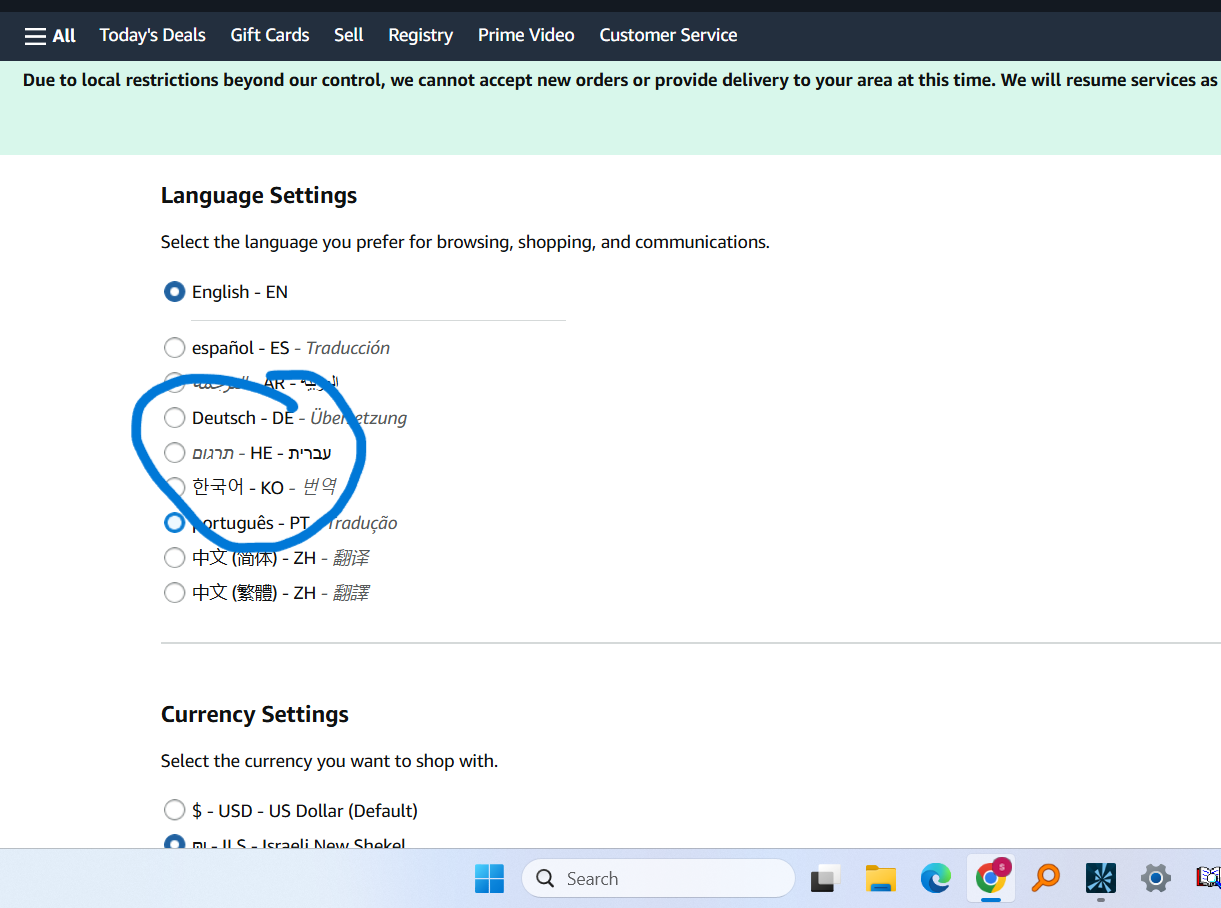
Task: Open the Sell page
Action: (349, 35)
